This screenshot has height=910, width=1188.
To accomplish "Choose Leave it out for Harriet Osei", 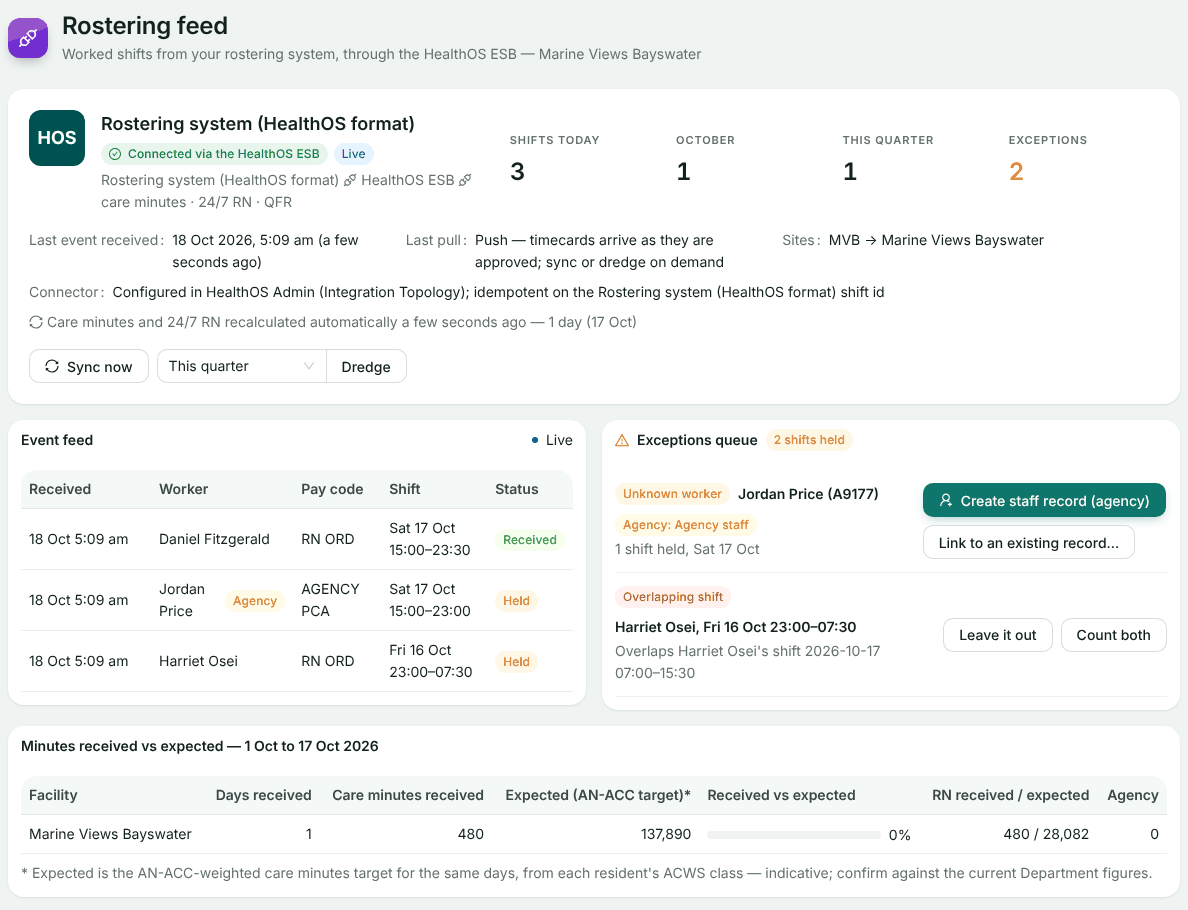I will (997, 635).
